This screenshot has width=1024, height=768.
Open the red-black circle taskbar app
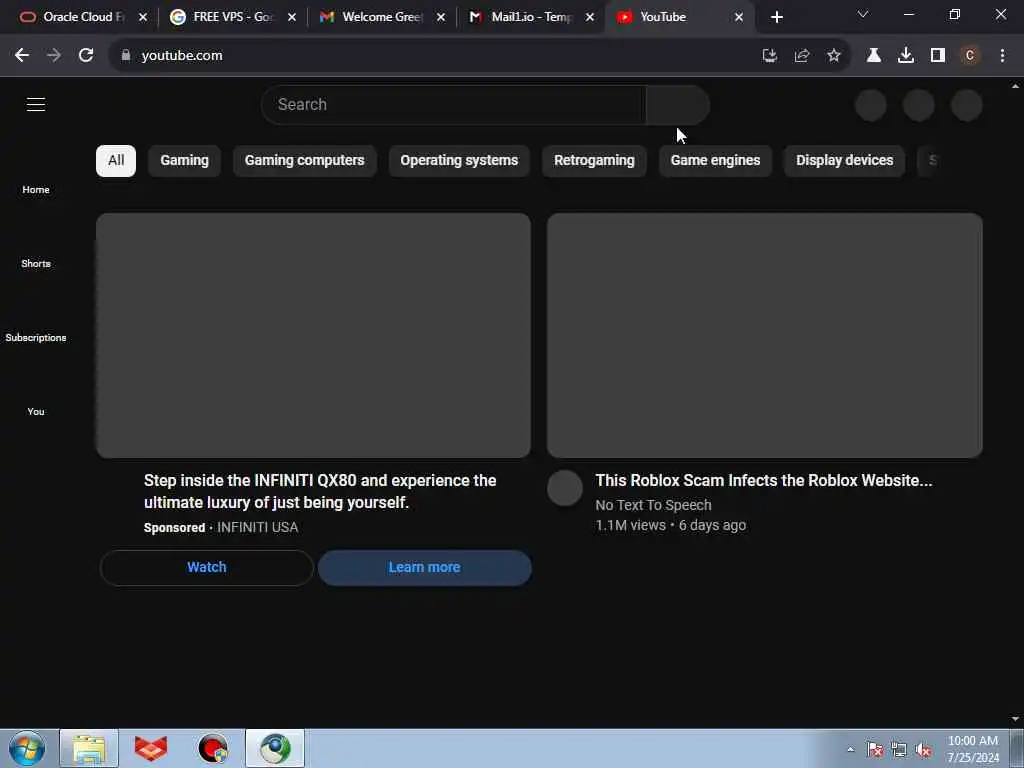(x=213, y=748)
